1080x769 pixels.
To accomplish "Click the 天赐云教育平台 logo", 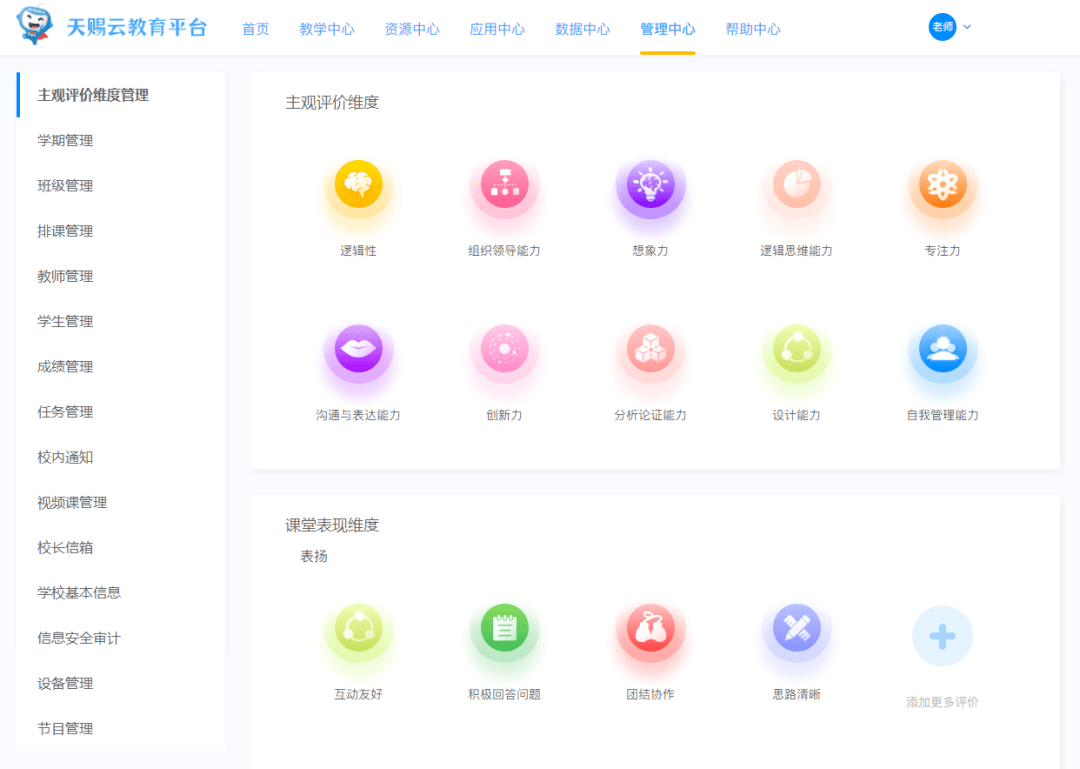I will pos(112,27).
